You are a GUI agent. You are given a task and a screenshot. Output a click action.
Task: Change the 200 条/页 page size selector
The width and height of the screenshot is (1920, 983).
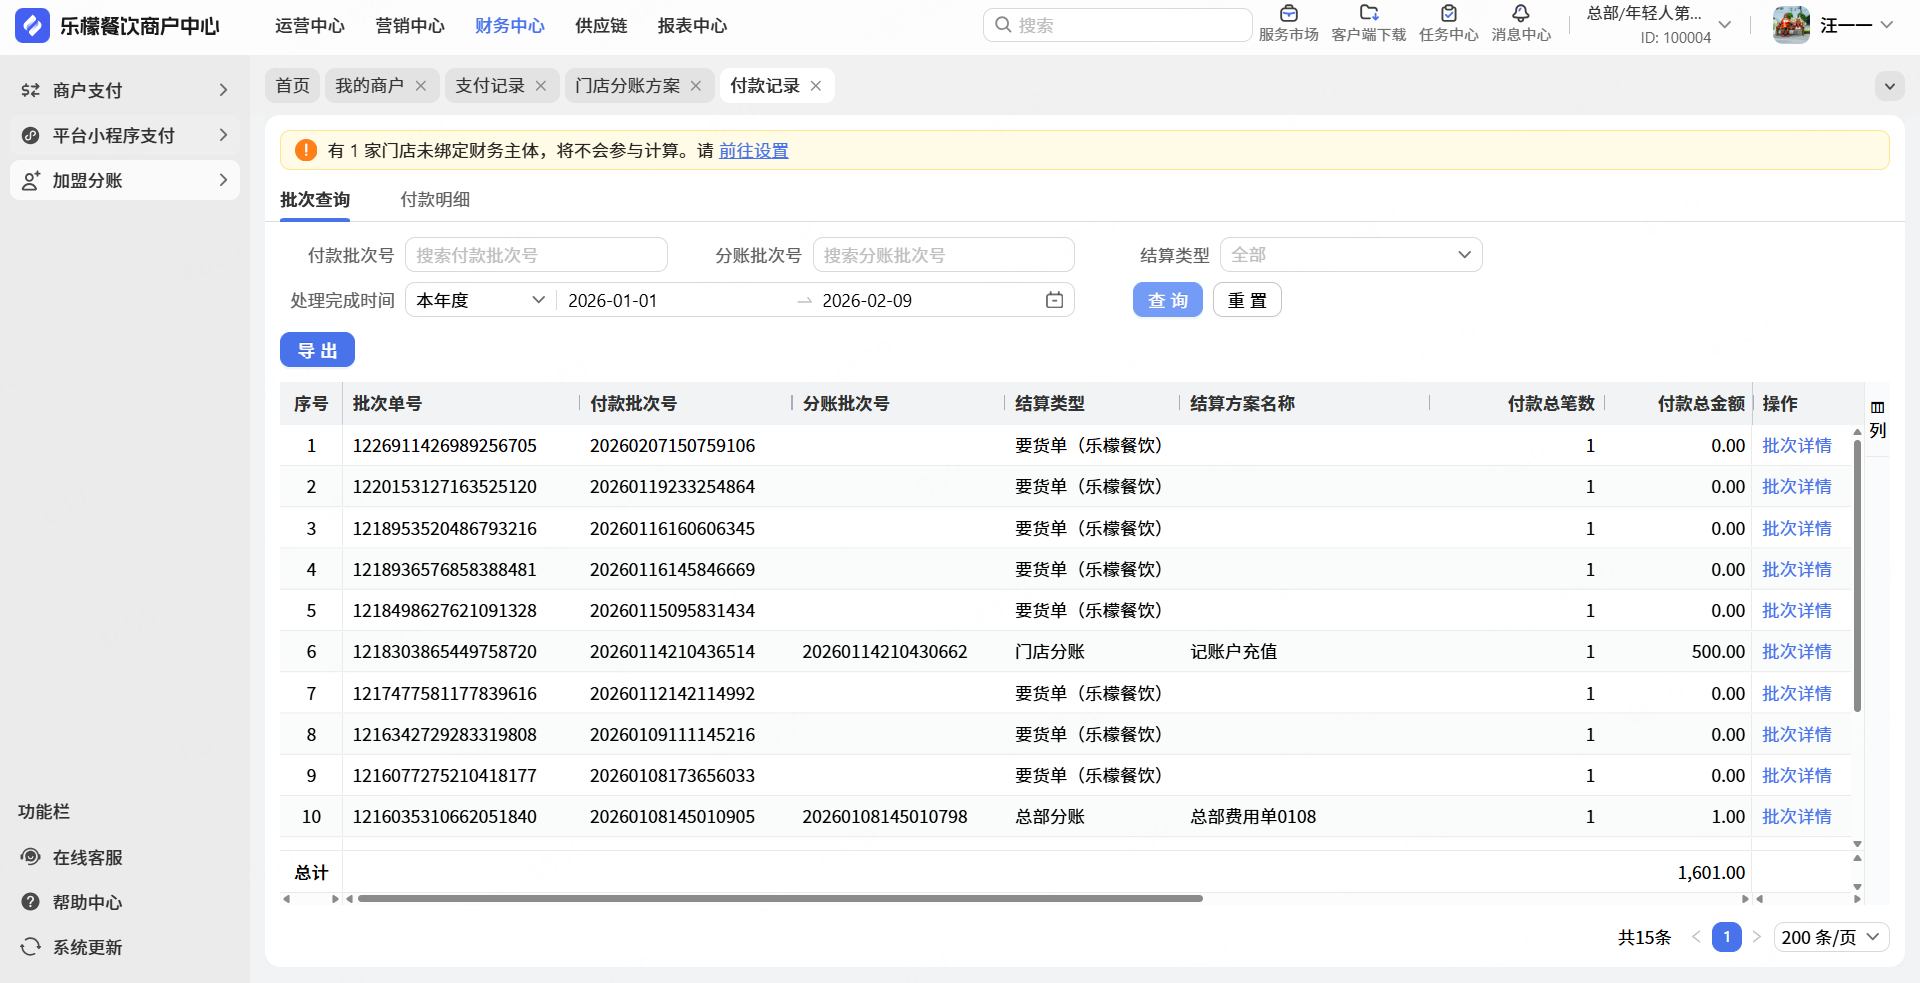1831,937
